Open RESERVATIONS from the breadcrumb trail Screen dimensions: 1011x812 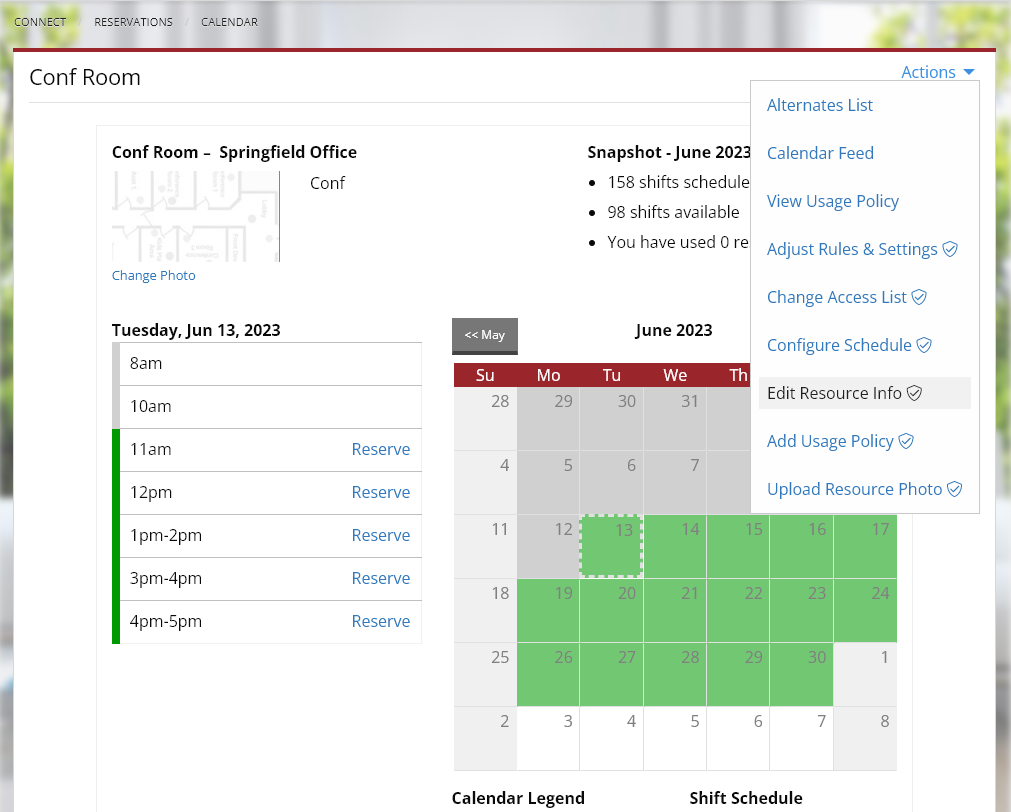click(133, 21)
